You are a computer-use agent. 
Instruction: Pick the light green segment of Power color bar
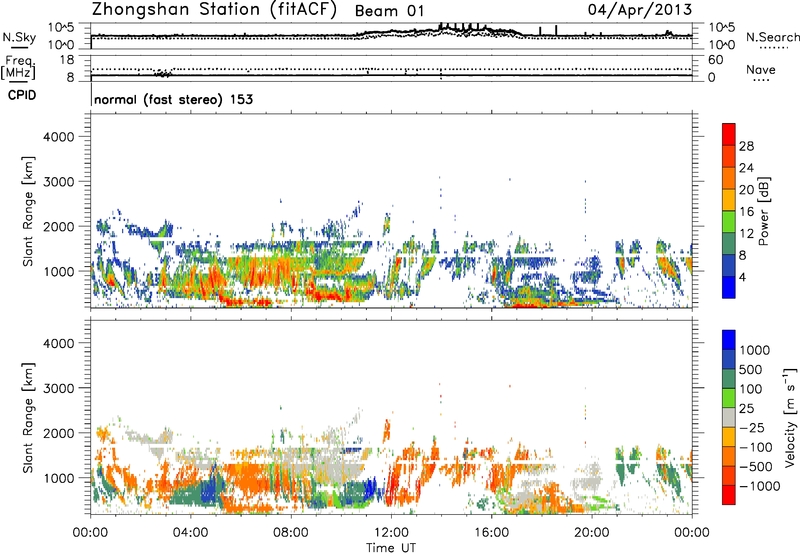pos(729,222)
